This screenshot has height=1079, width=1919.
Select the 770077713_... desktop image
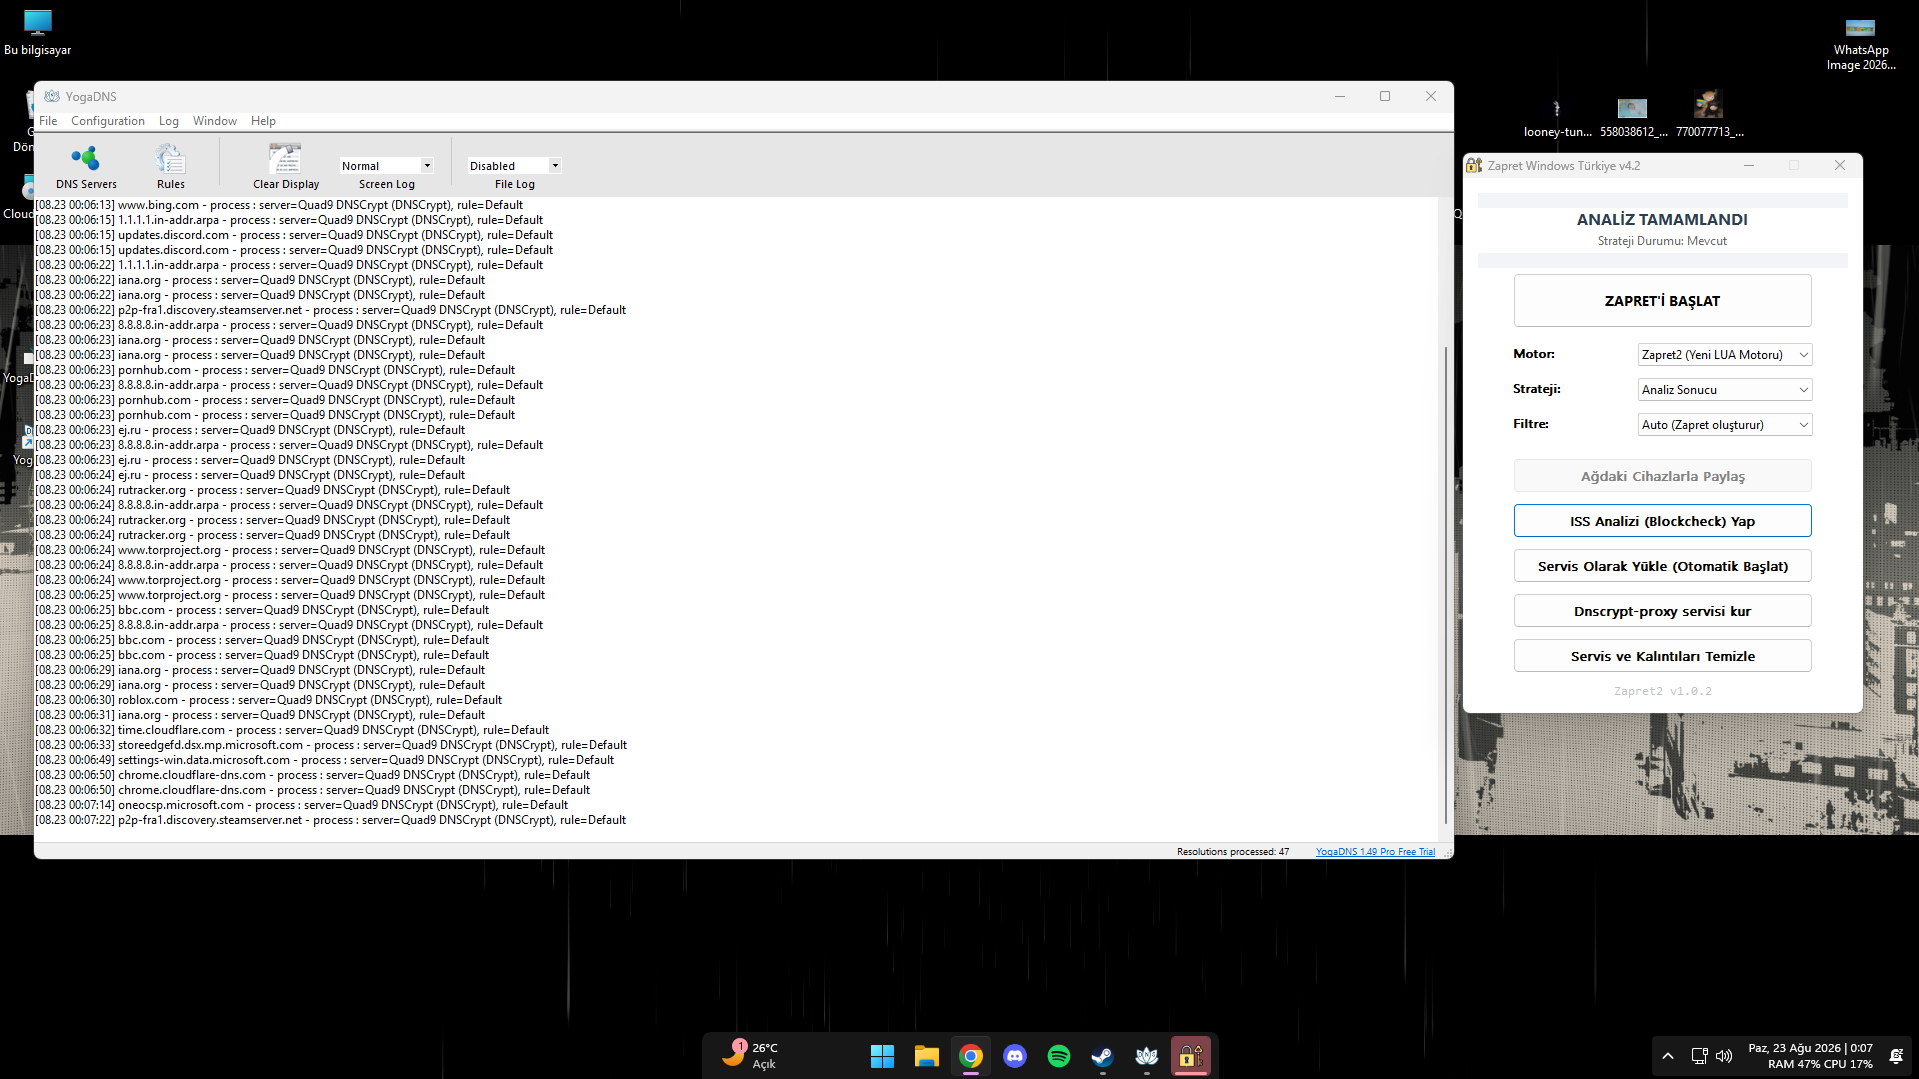tap(1709, 116)
